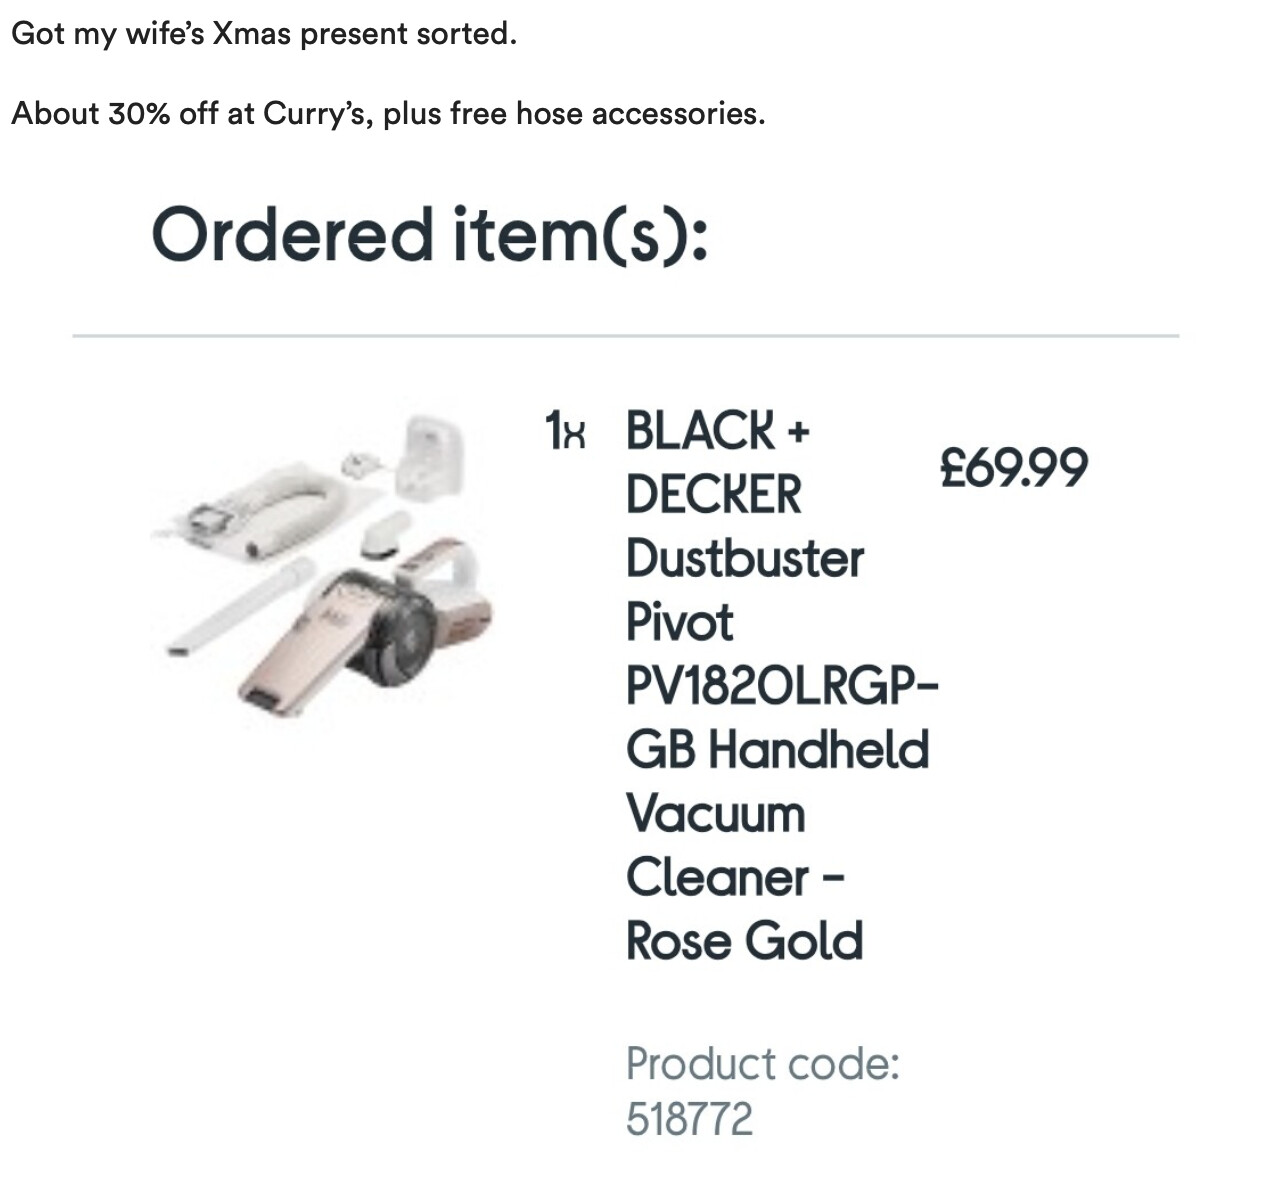
Task: Click the £69.99 price
Action: (1013, 467)
